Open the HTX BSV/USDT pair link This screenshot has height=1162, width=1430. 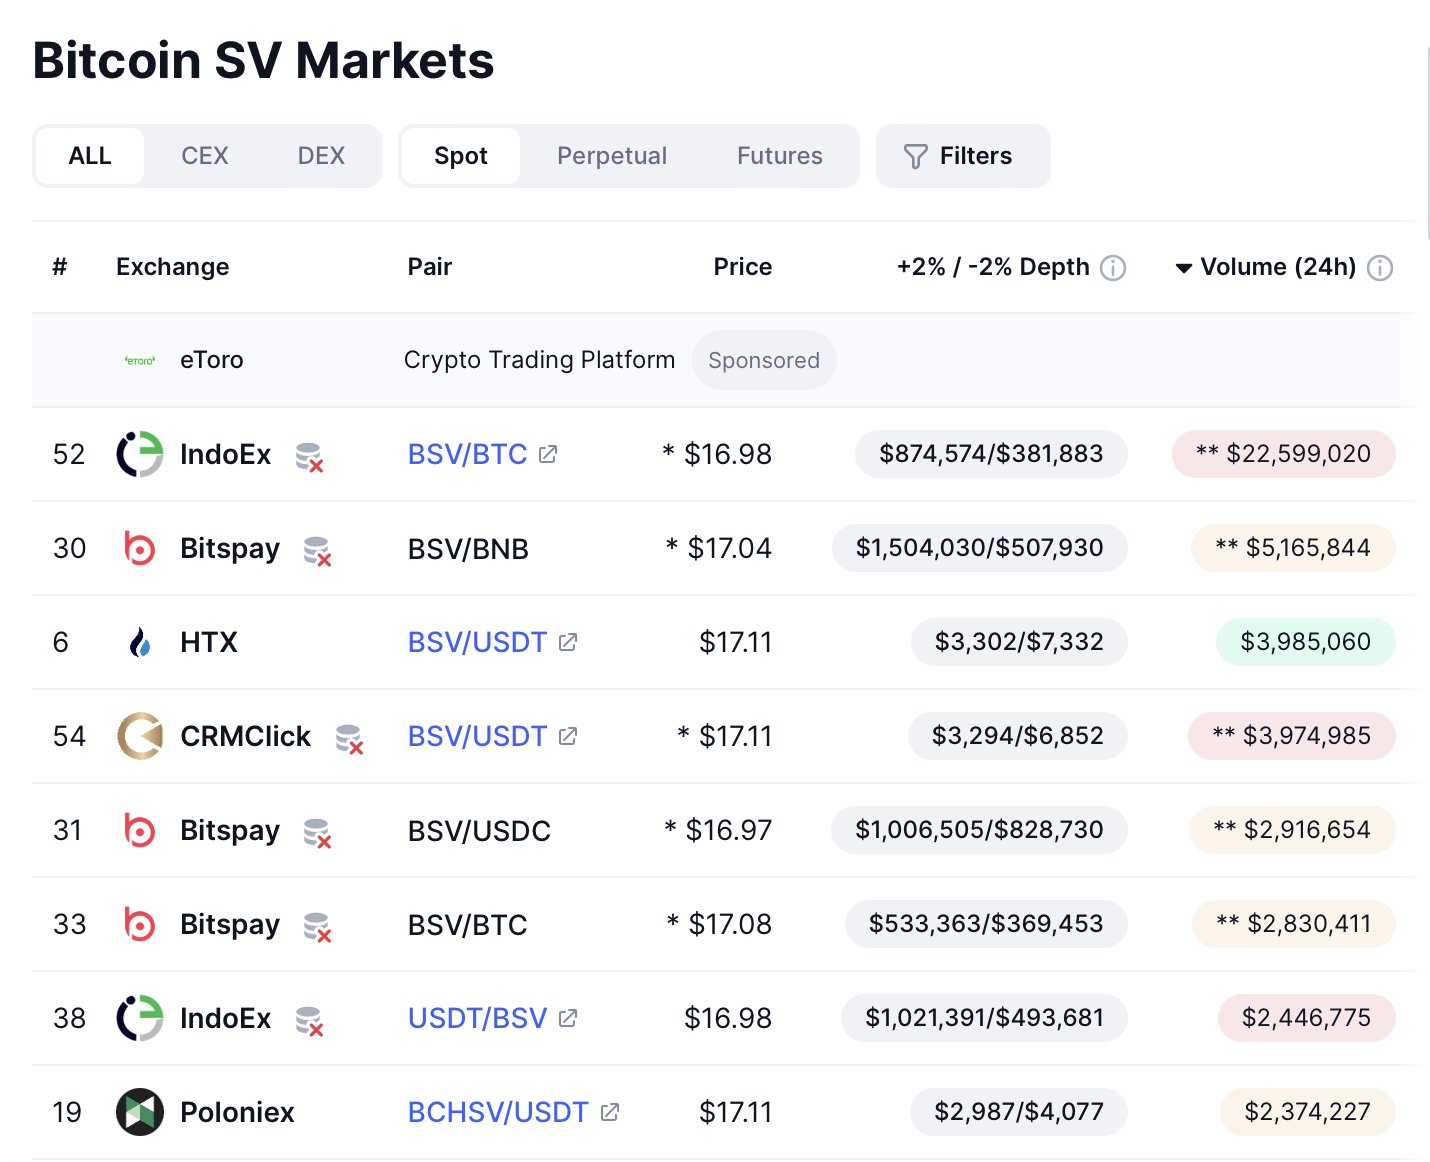[x=477, y=642]
